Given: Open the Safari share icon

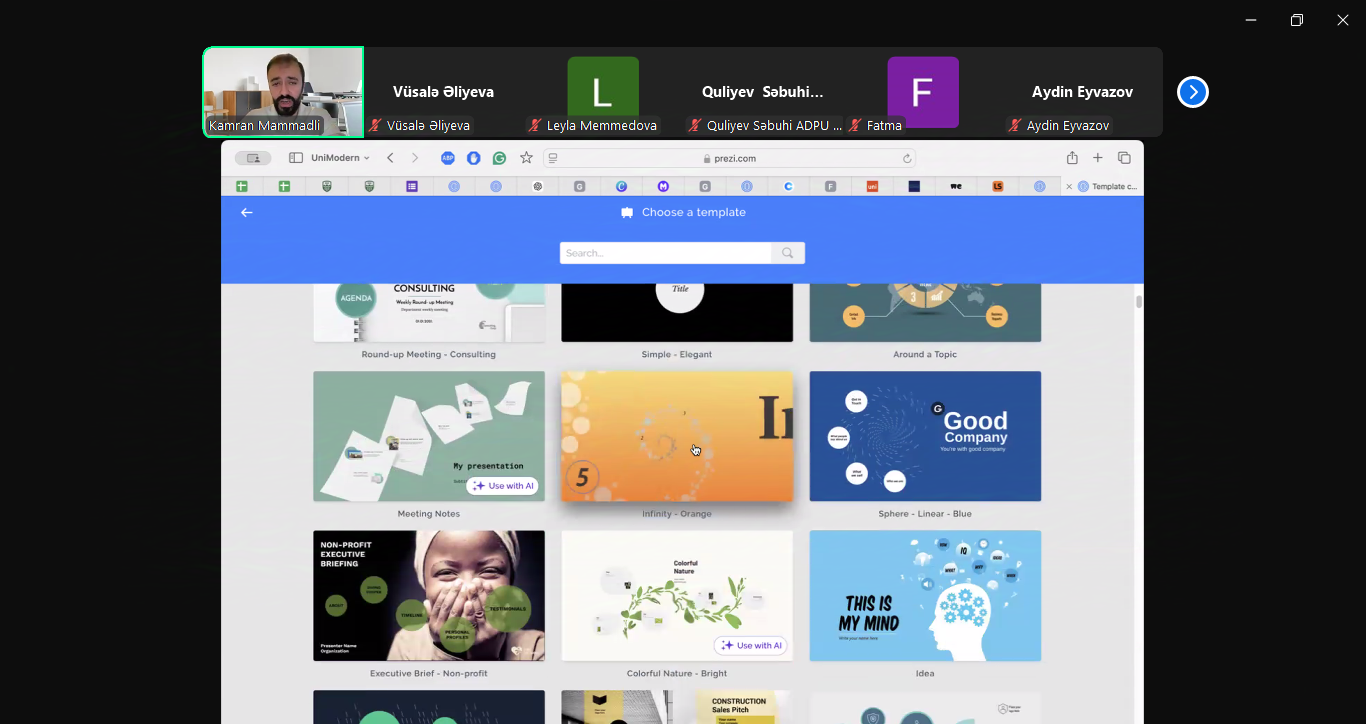Looking at the screenshot, I should (1072, 158).
